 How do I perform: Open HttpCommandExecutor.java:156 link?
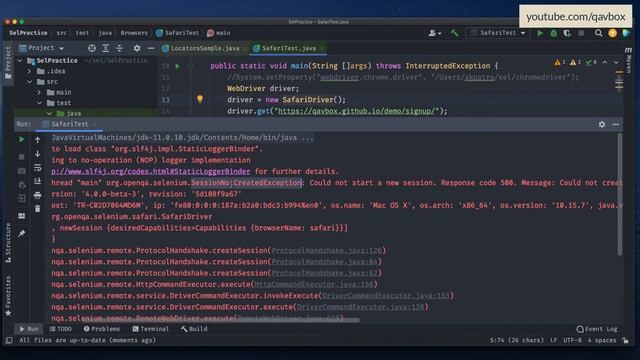pyautogui.click(x=314, y=284)
